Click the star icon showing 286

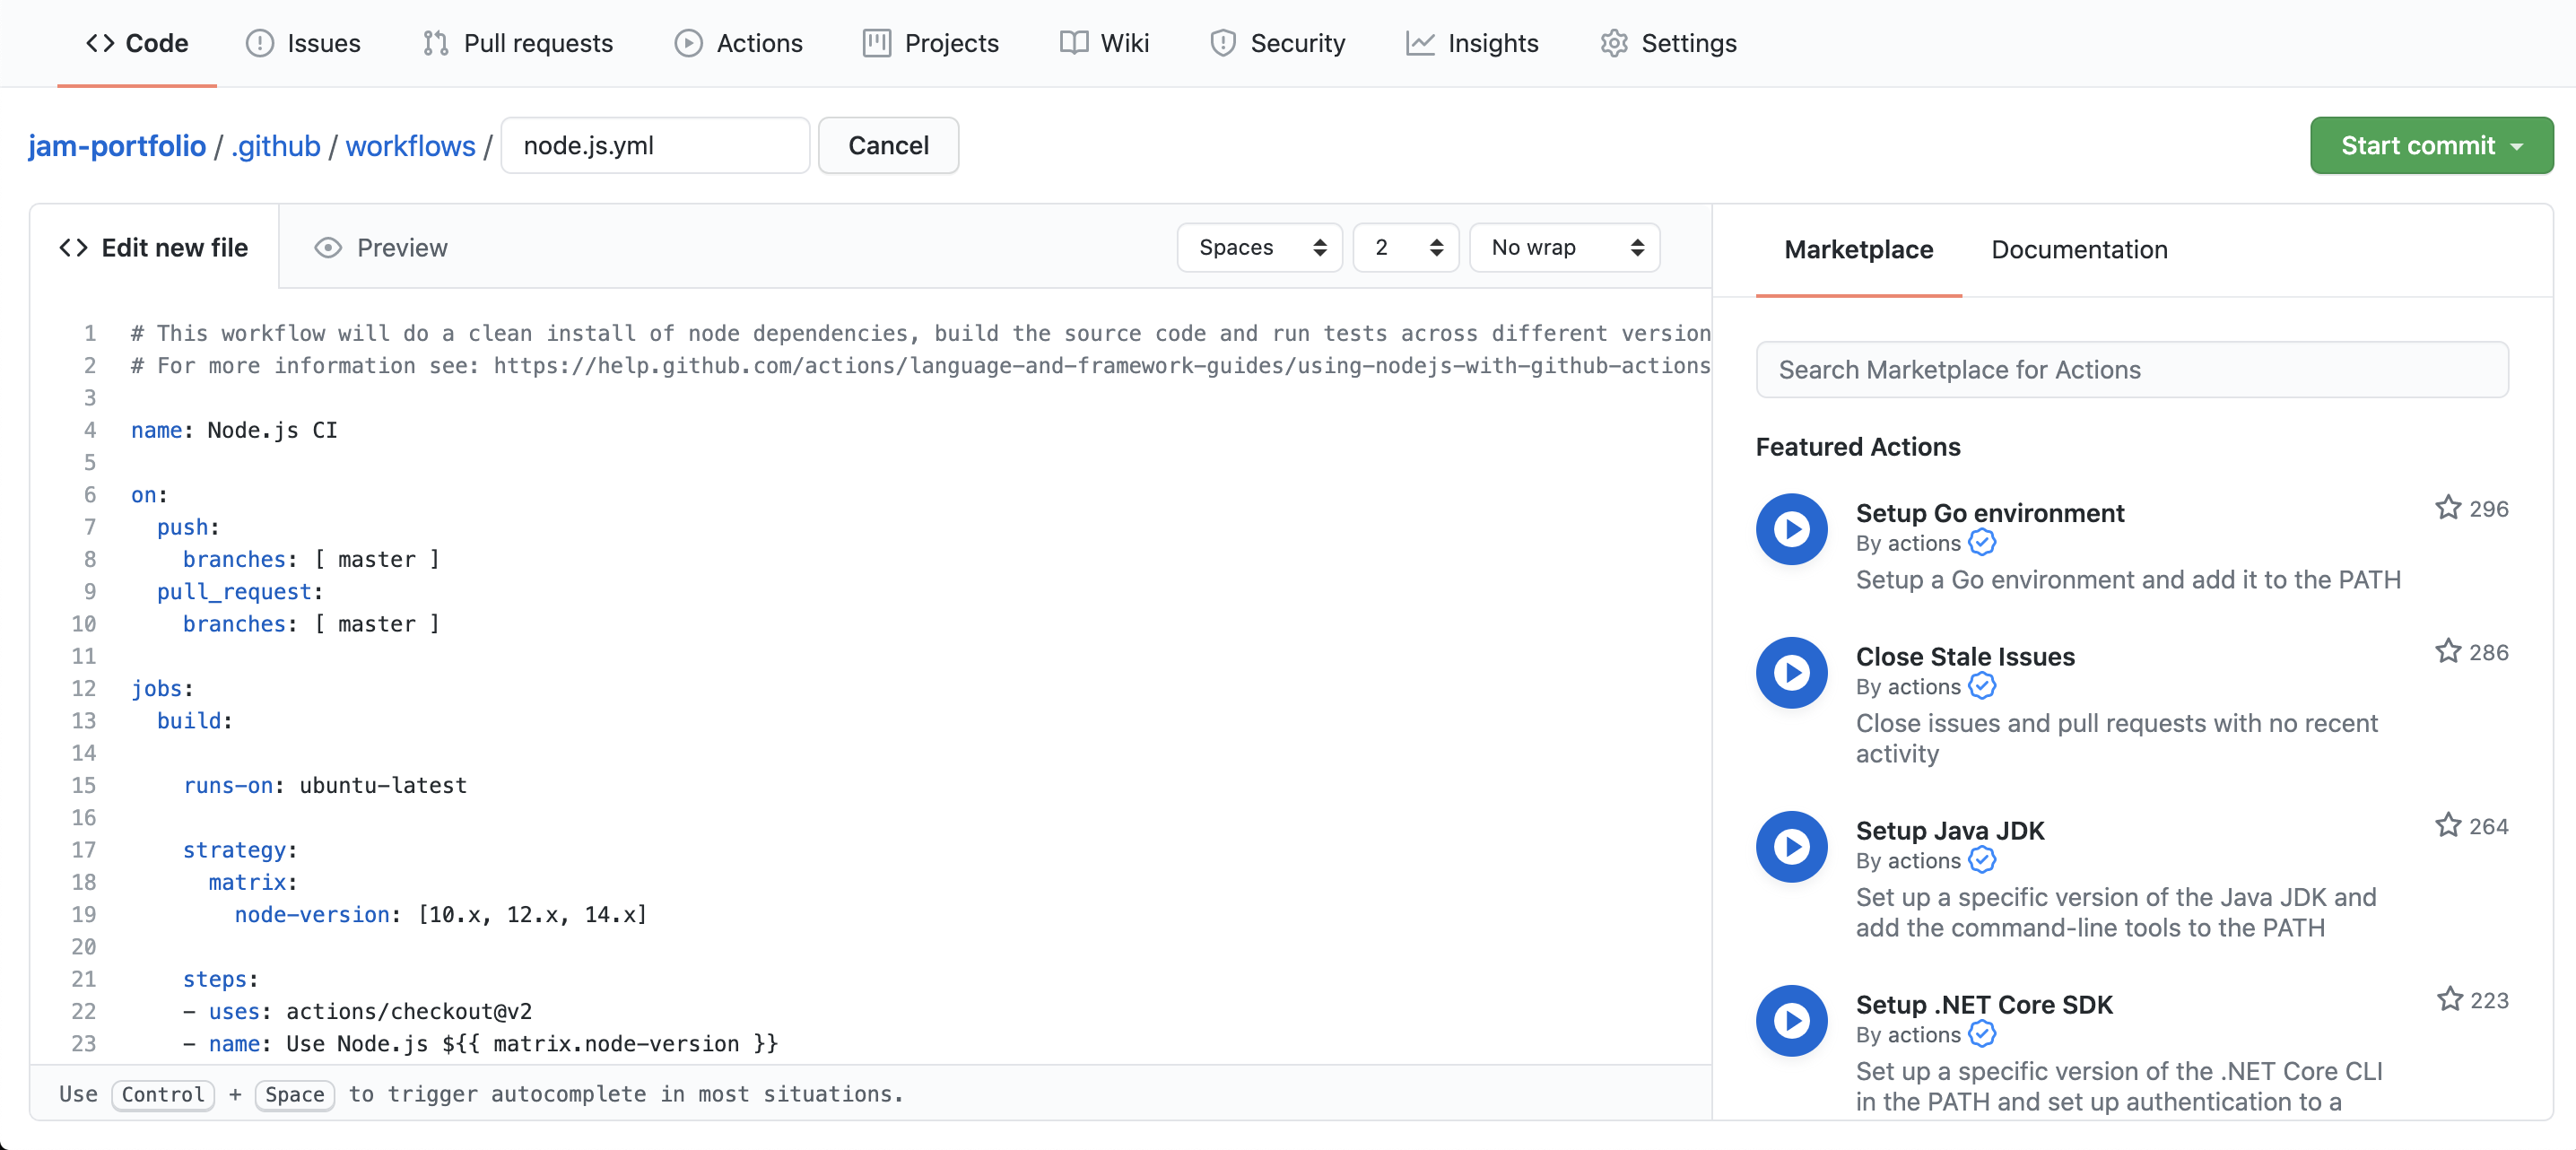pyautogui.click(x=2447, y=652)
